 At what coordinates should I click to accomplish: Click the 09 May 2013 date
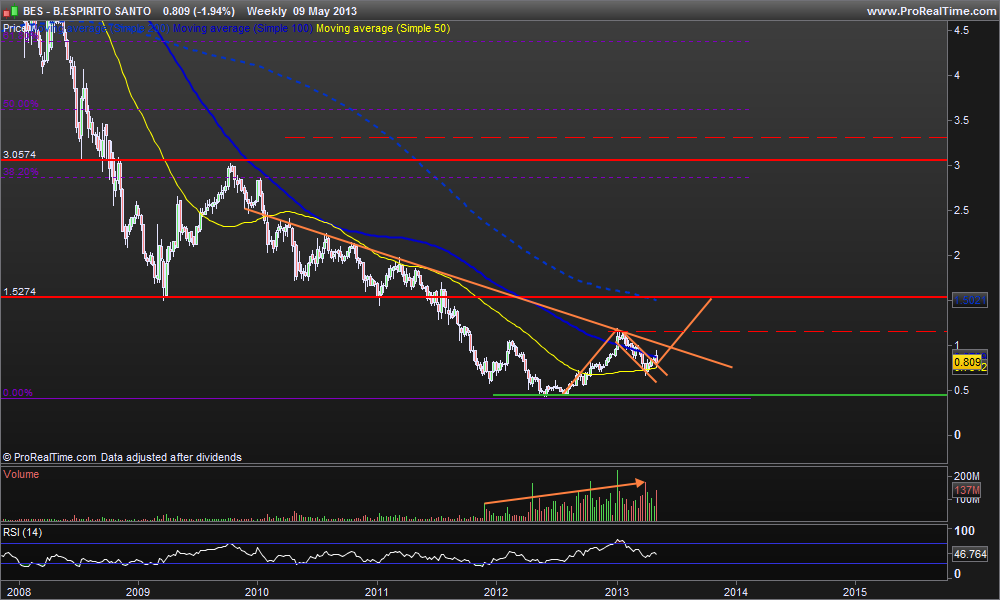click(x=325, y=11)
